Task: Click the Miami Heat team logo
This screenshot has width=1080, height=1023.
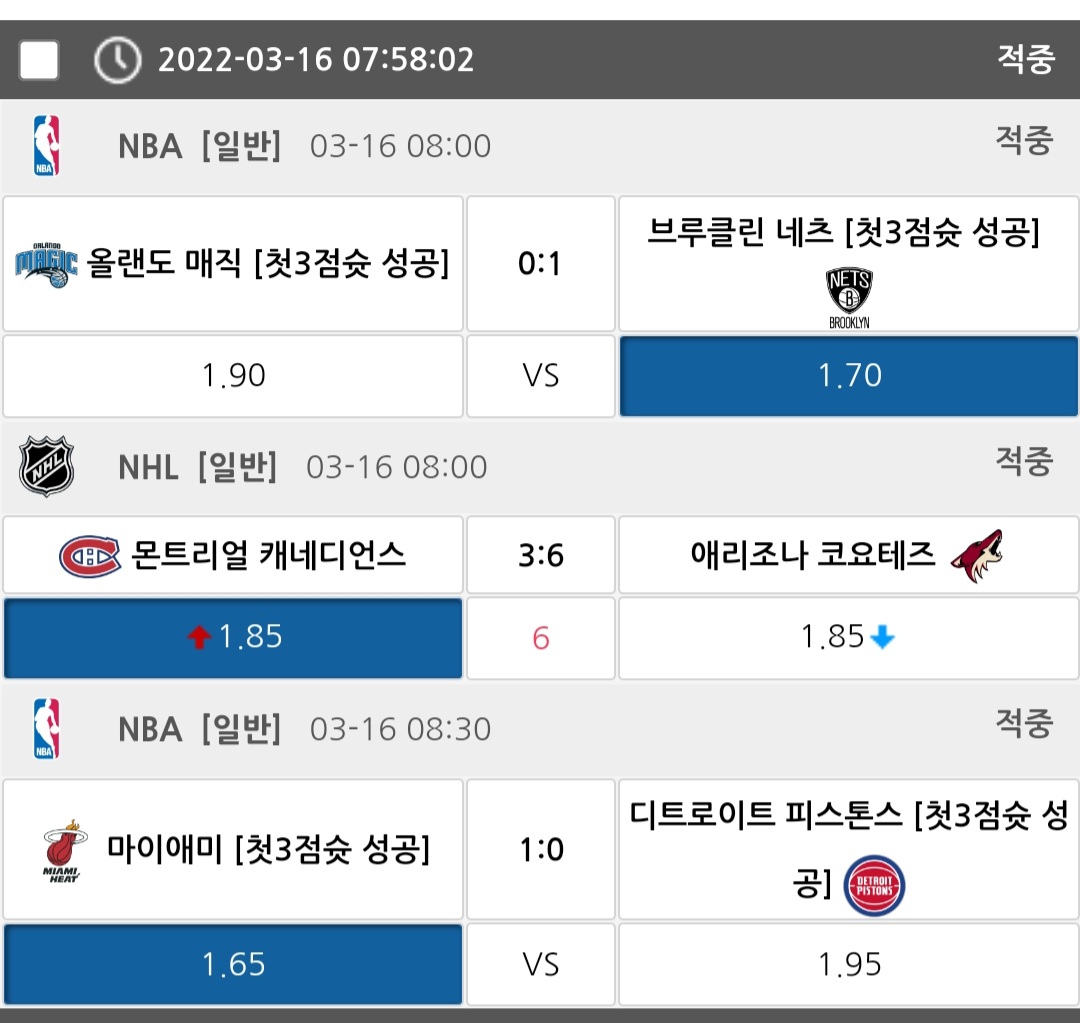Action: 62,851
